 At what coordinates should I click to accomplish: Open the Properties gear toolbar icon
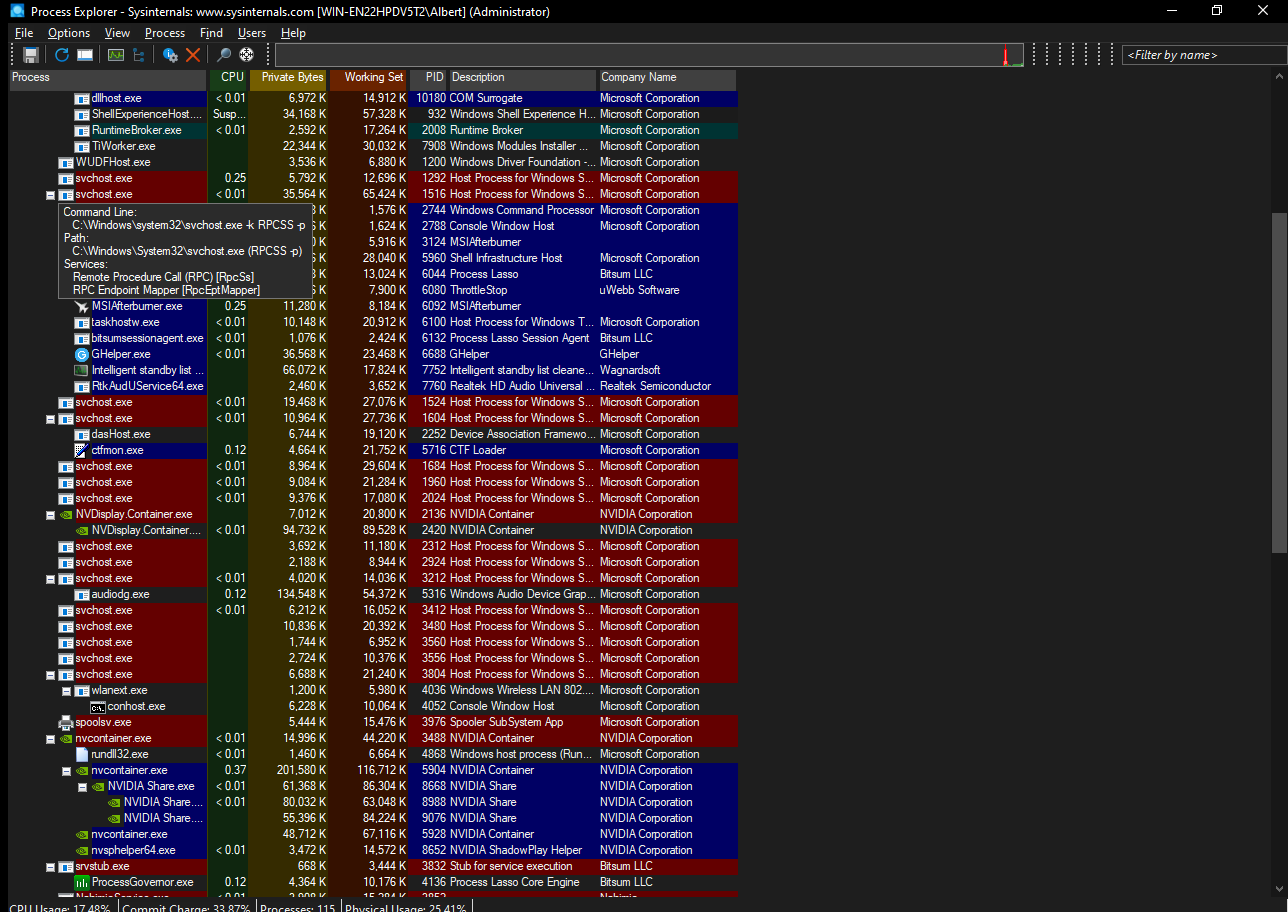pos(170,55)
